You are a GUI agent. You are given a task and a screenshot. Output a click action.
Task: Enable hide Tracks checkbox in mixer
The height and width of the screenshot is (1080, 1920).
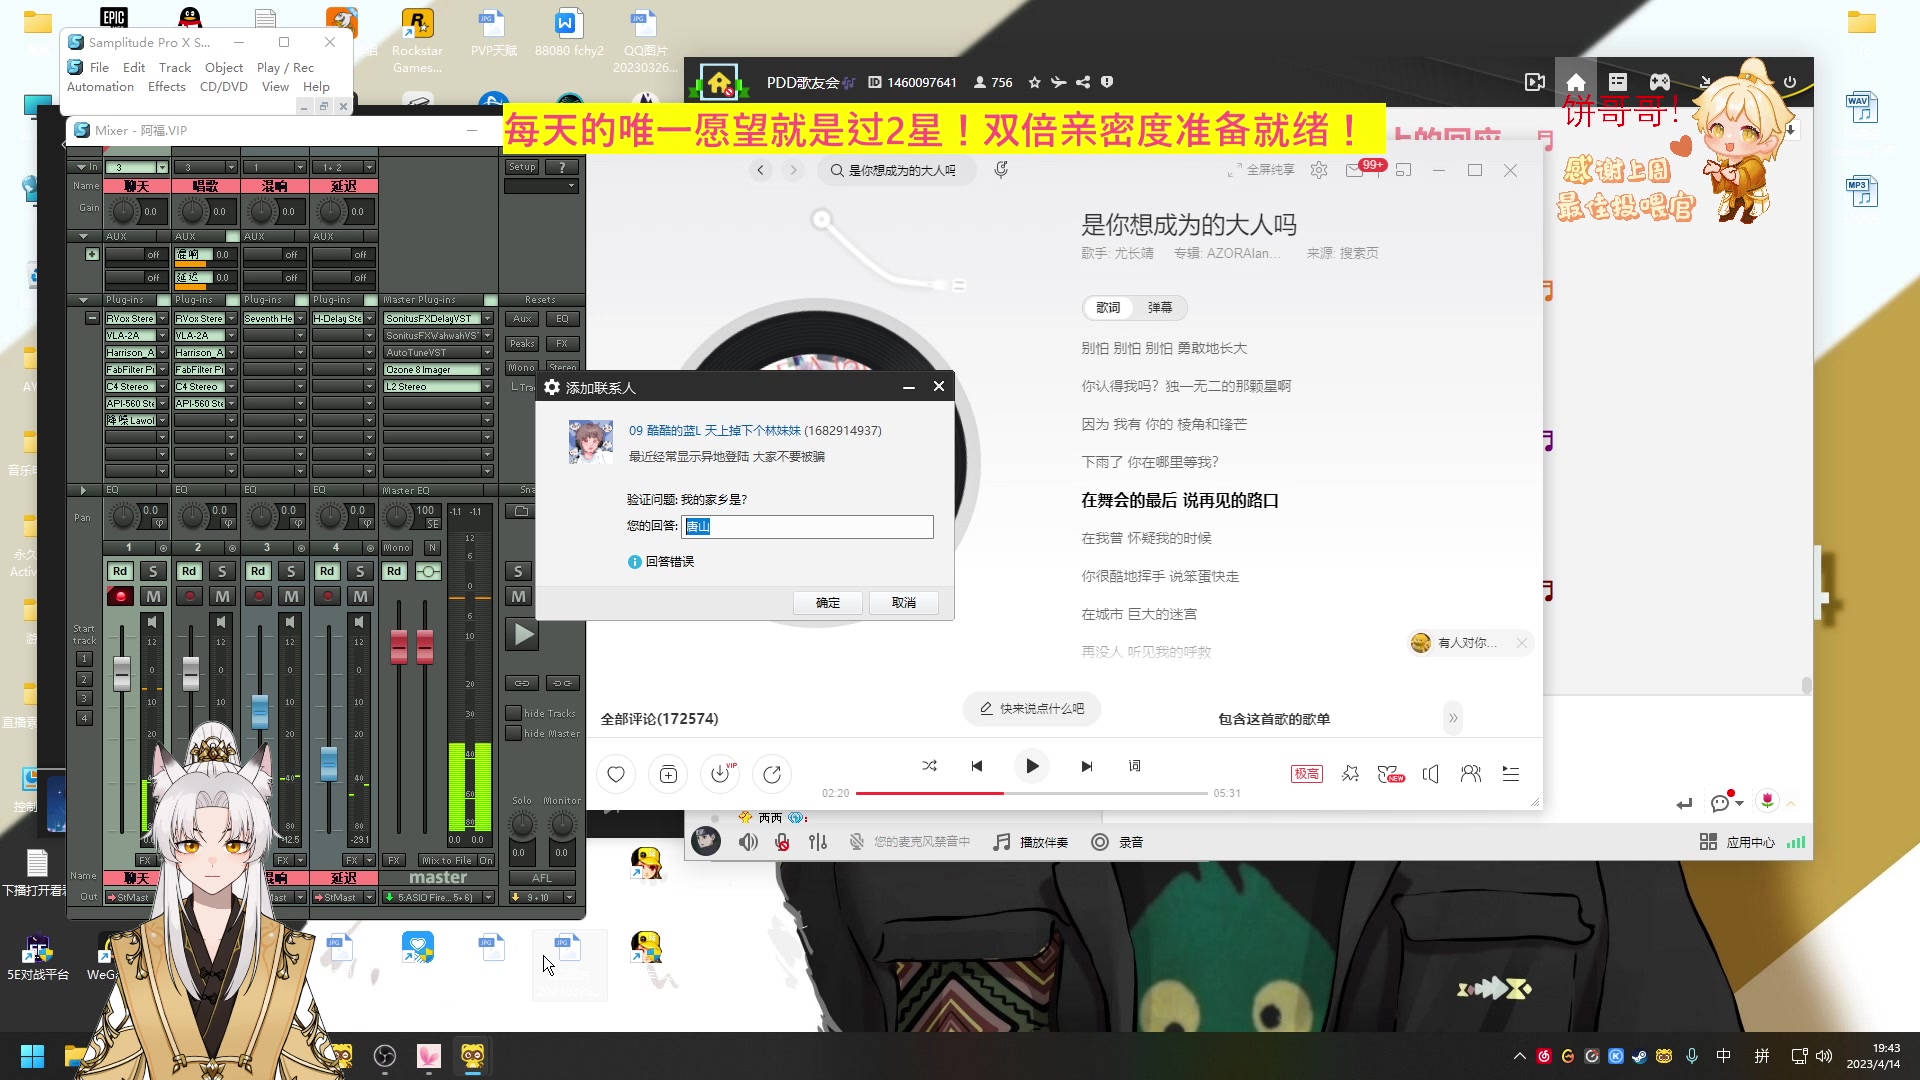(x=513, y=713)
